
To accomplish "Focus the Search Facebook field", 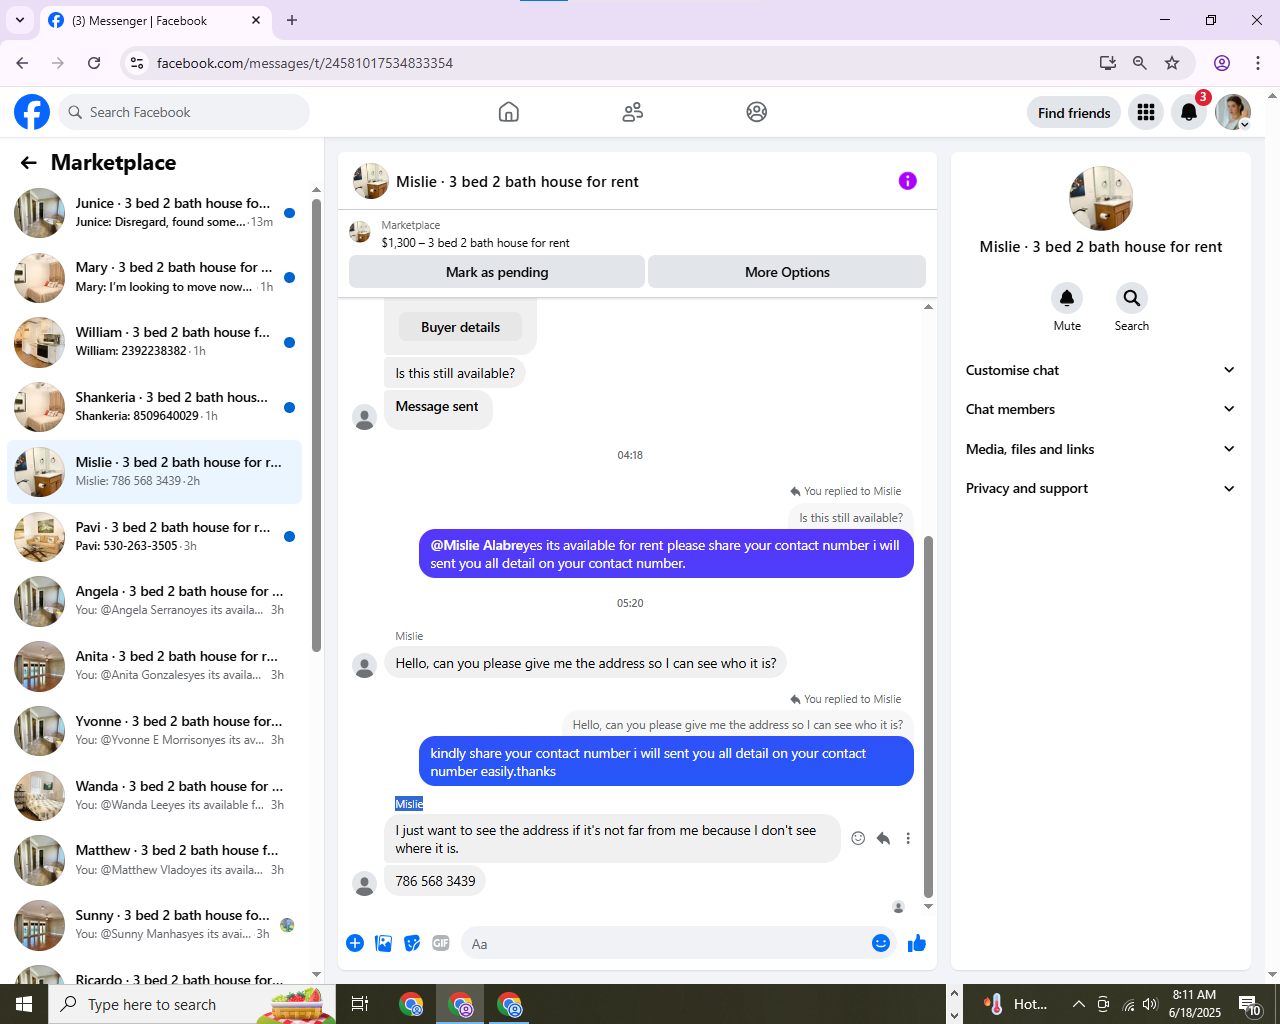I will (x=184, y=112).
